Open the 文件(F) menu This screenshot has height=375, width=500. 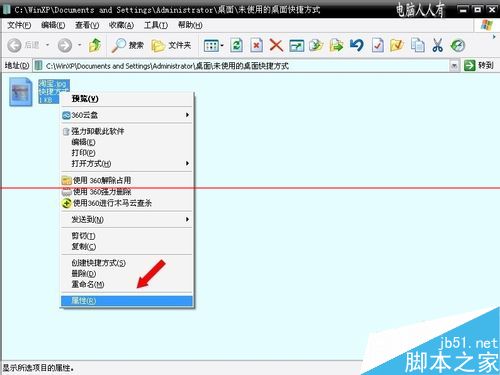tap(19, 25)
